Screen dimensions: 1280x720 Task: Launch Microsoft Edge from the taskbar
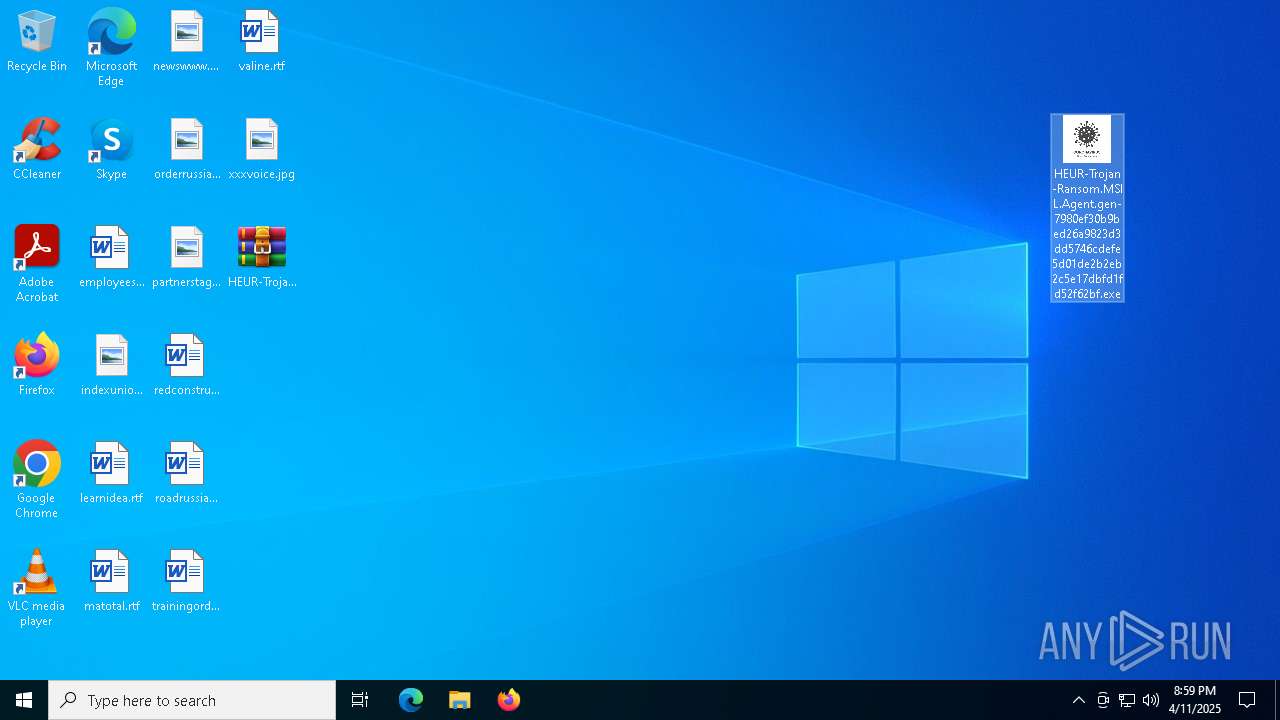pos(411,700)
